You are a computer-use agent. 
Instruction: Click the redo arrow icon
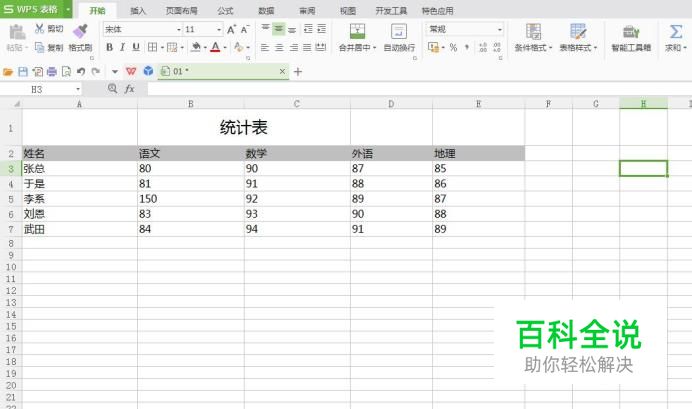click(x=95, y=71)
